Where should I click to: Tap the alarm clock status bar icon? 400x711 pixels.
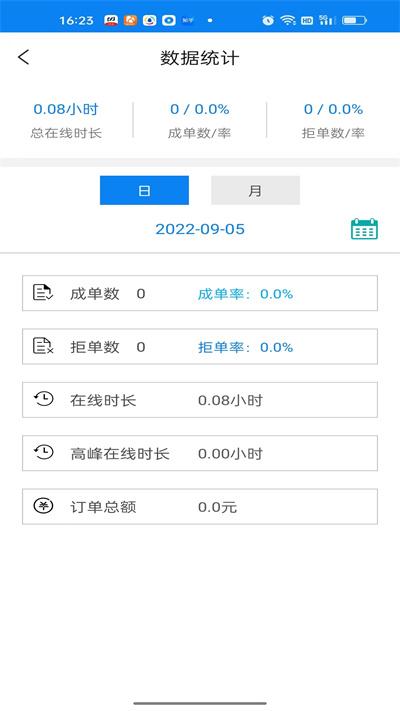[x=268, y=20]
